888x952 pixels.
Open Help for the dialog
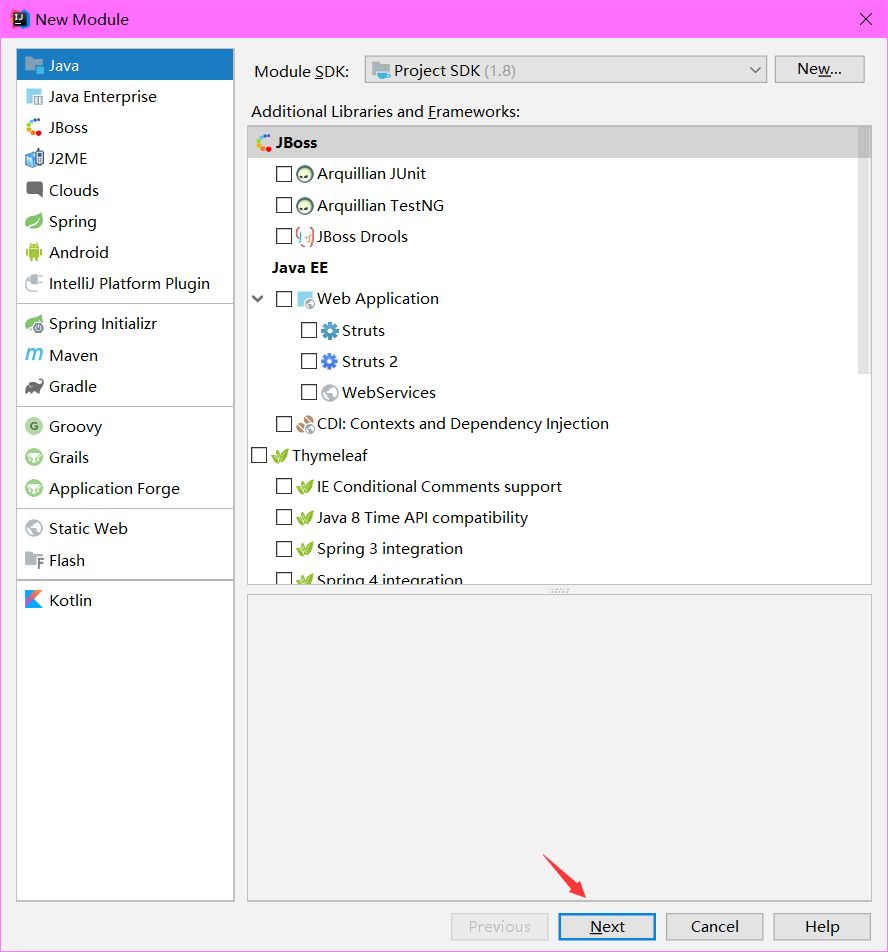point(822,926)
